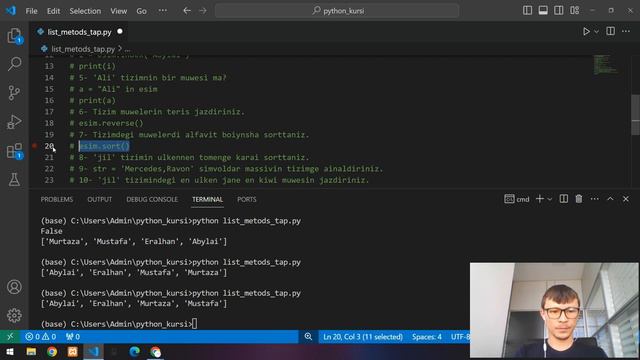
Task: Open the Go menu
Action: point(141,11)
